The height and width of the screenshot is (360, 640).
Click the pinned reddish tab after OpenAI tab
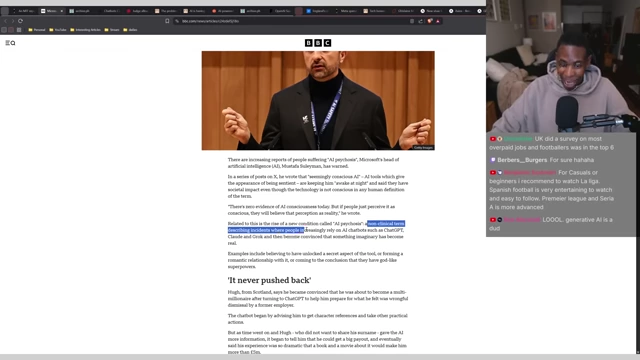[299, 11]
